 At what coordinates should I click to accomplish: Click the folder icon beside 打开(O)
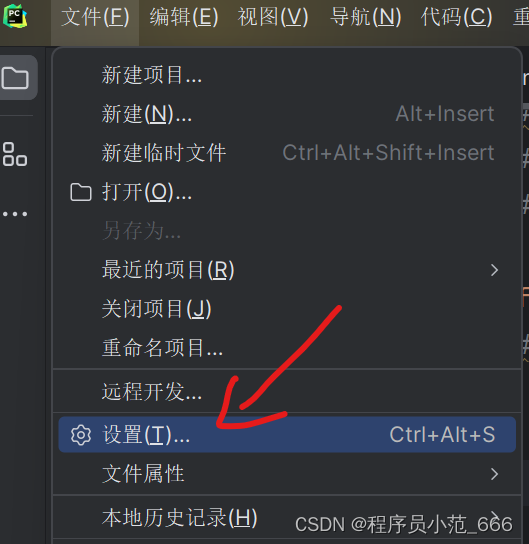[81, 192]
